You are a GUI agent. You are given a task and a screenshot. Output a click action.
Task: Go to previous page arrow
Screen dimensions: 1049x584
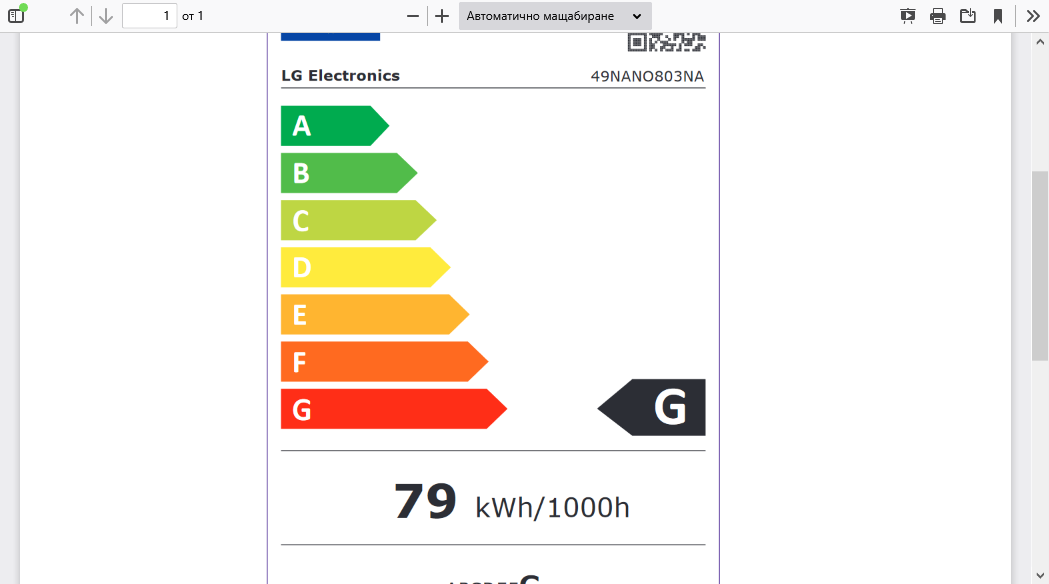[77, 16]
